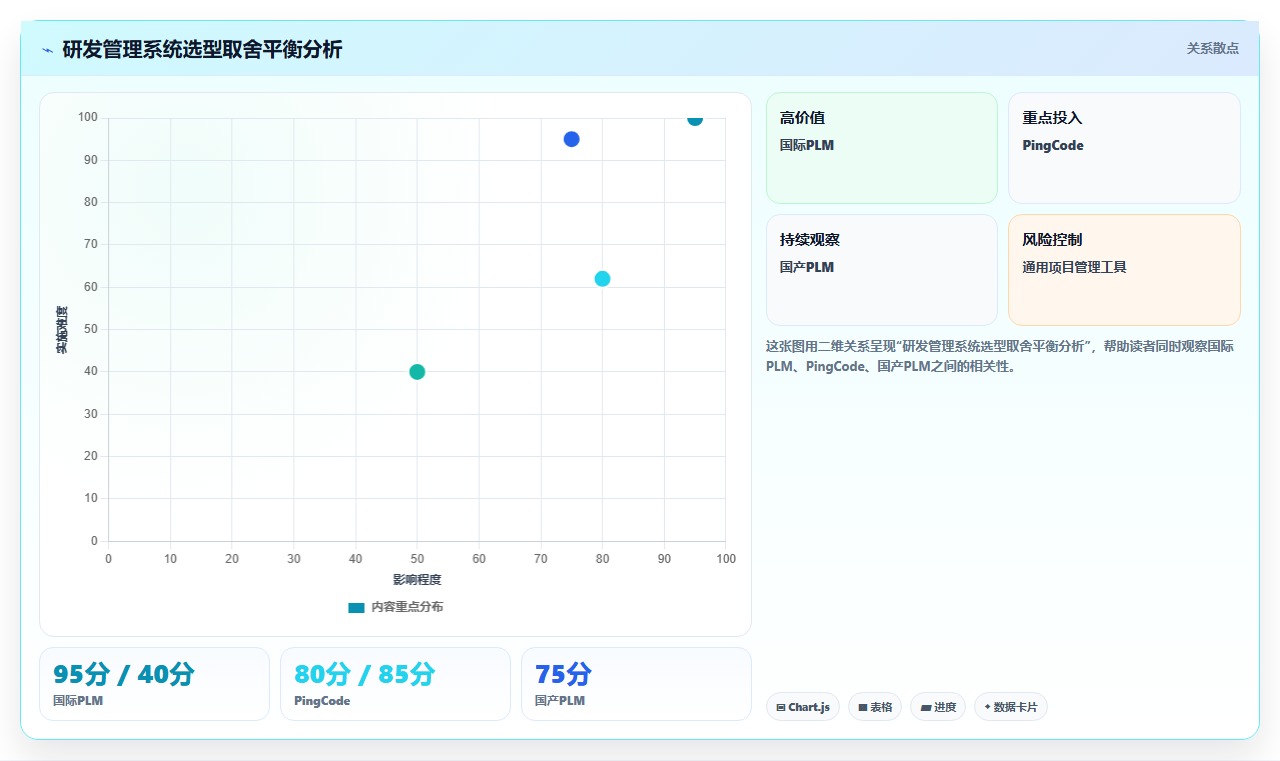
Task: Click the Chart.js tag icon
Action: (781, 708)
